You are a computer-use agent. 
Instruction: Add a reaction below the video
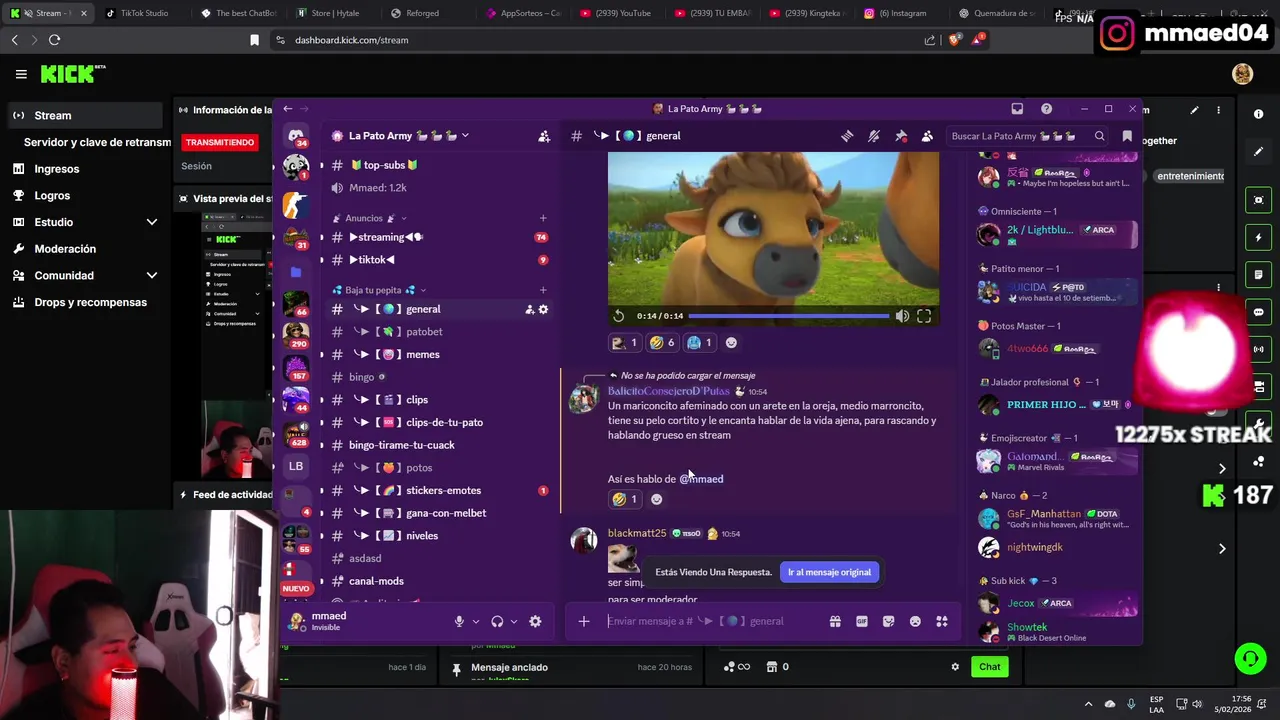[731, 343]
